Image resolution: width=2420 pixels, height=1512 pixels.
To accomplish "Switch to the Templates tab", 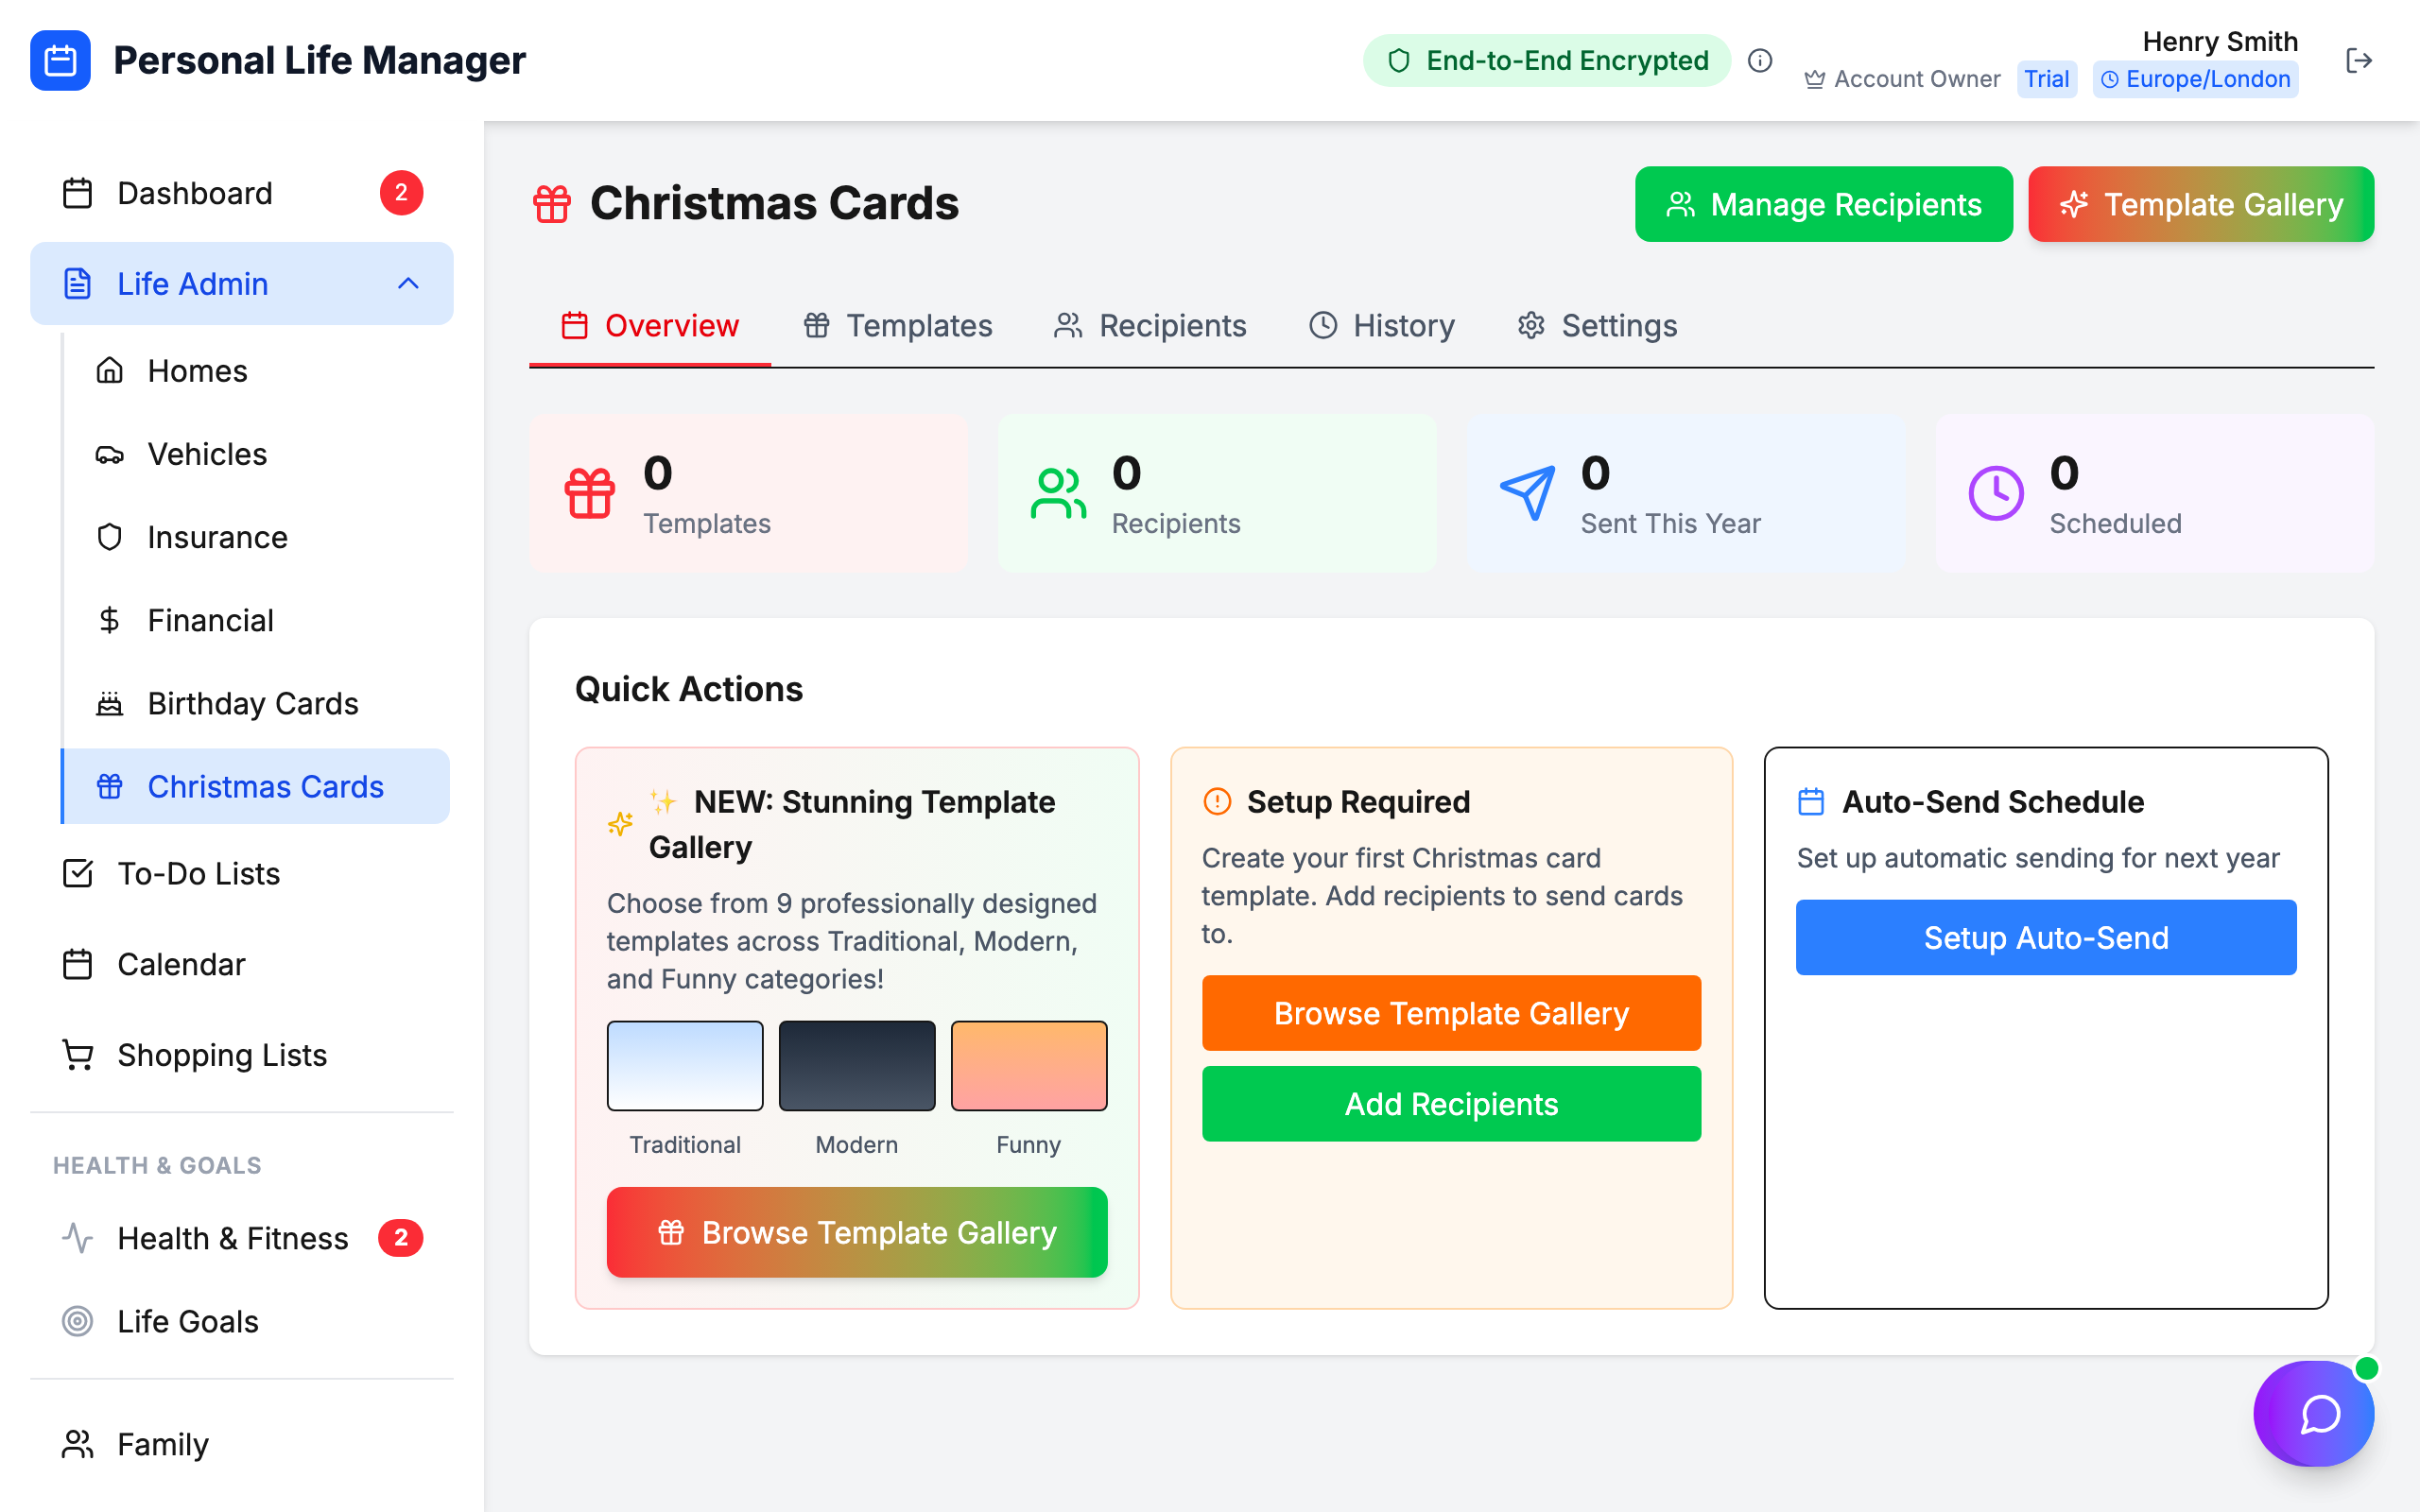I will (x=897, y=326).
